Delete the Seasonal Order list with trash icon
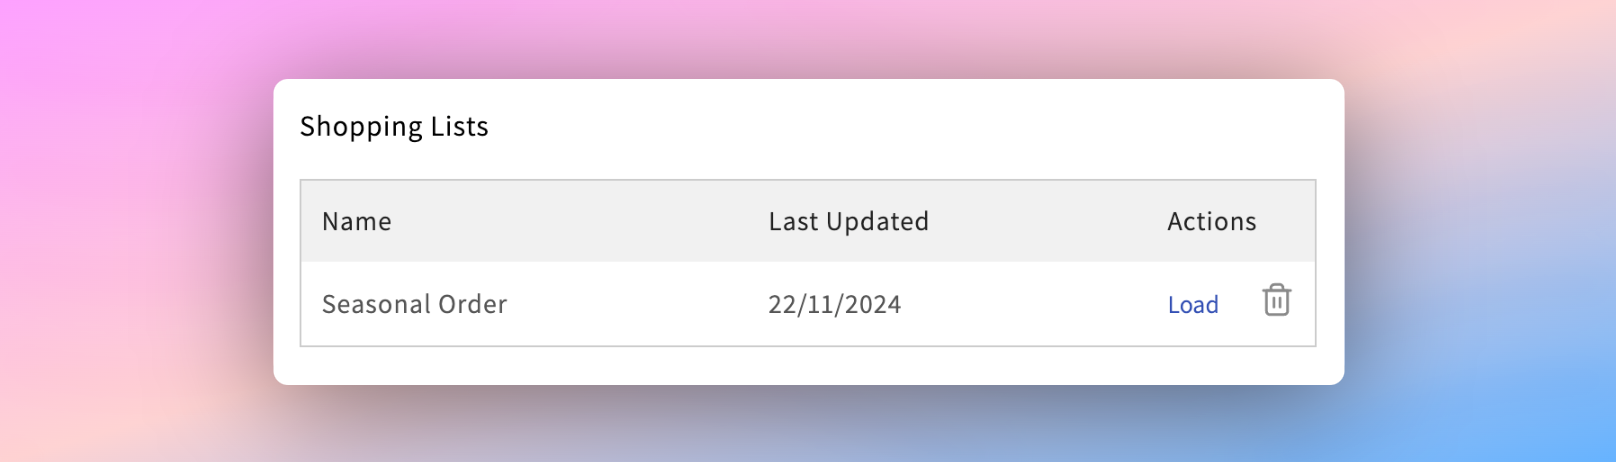The width and height of the screenshot is (1616, 462). pos(1276,300)
